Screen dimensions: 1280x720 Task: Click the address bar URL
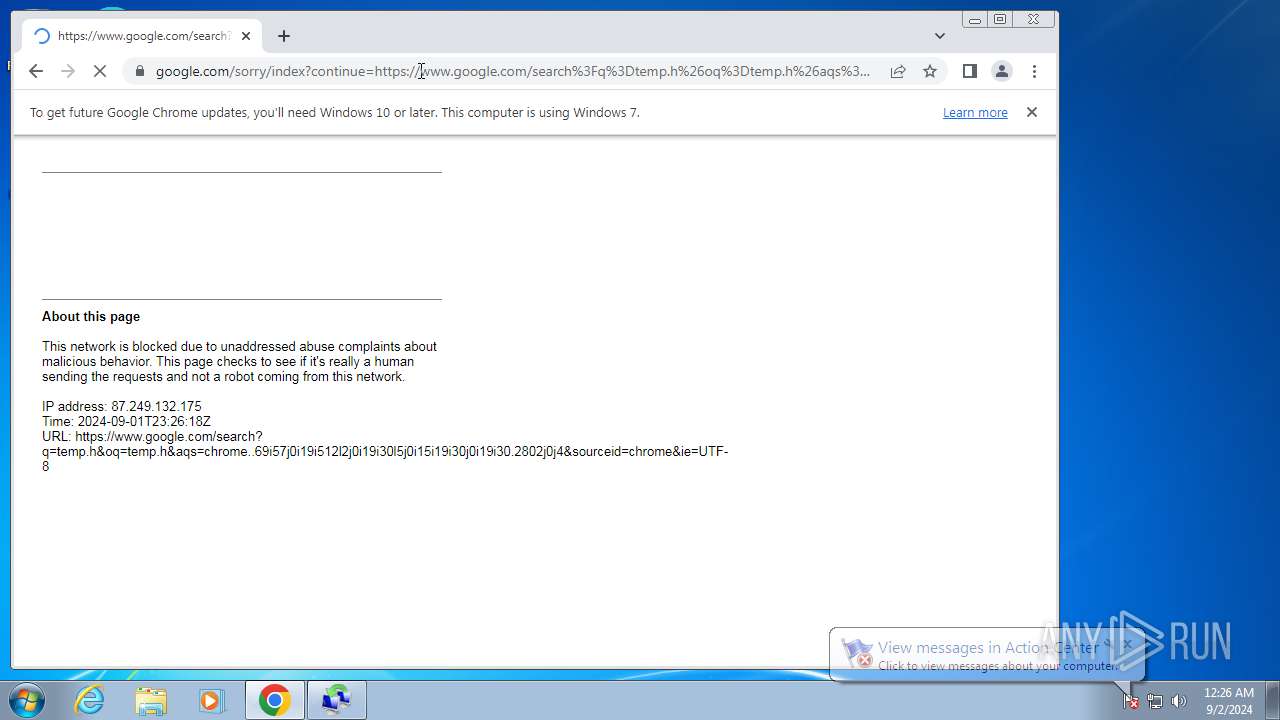(x=513, y=71)
